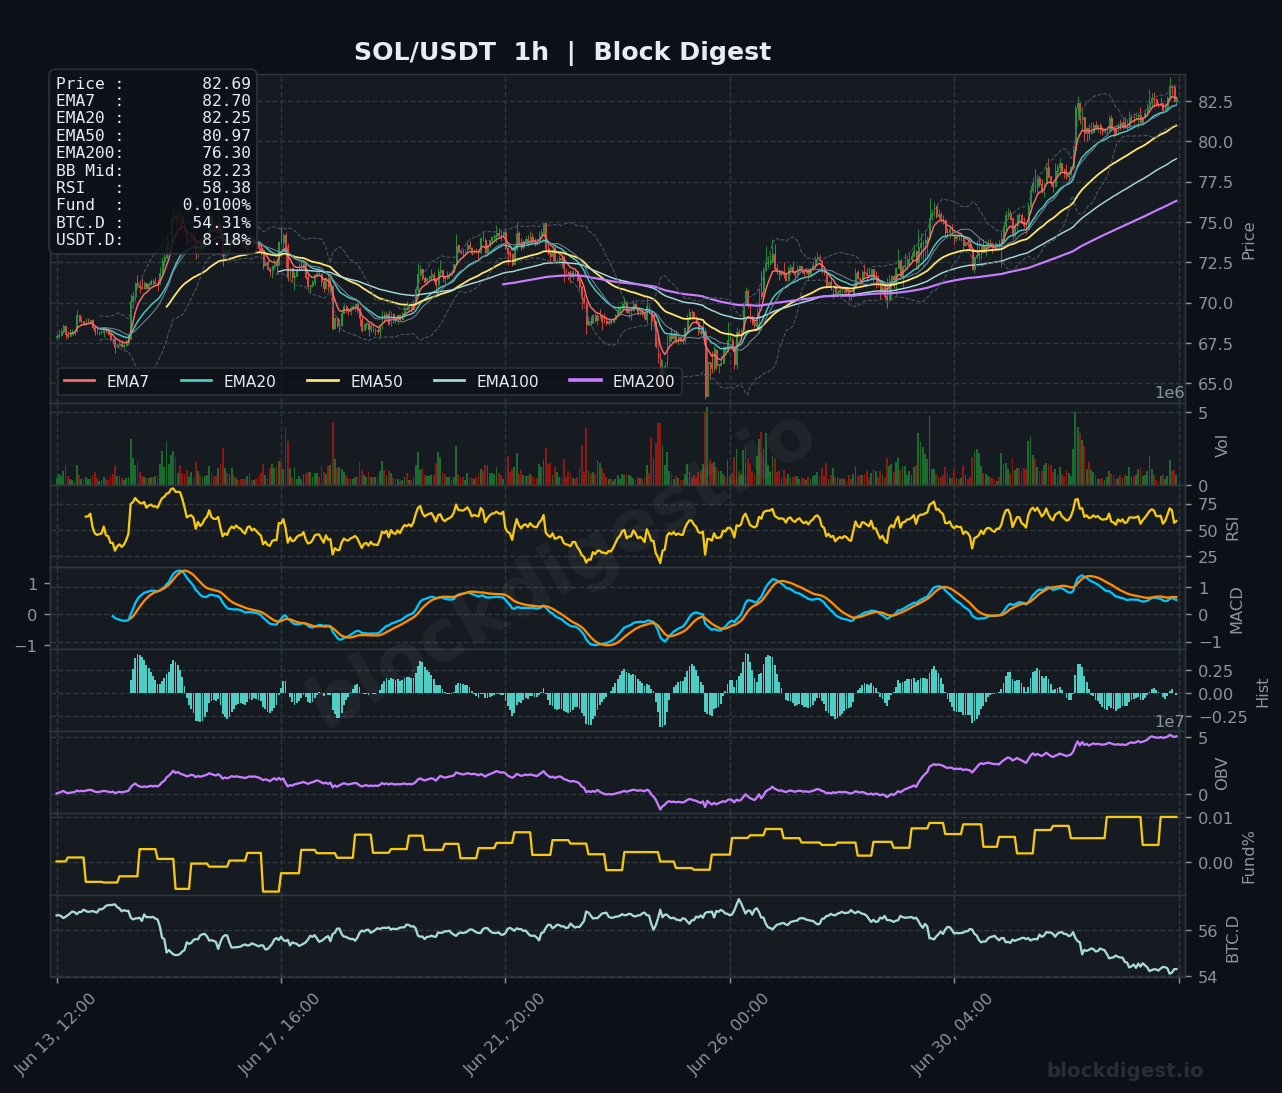Select the EMA7 legend entry

(x=106, y=381)
